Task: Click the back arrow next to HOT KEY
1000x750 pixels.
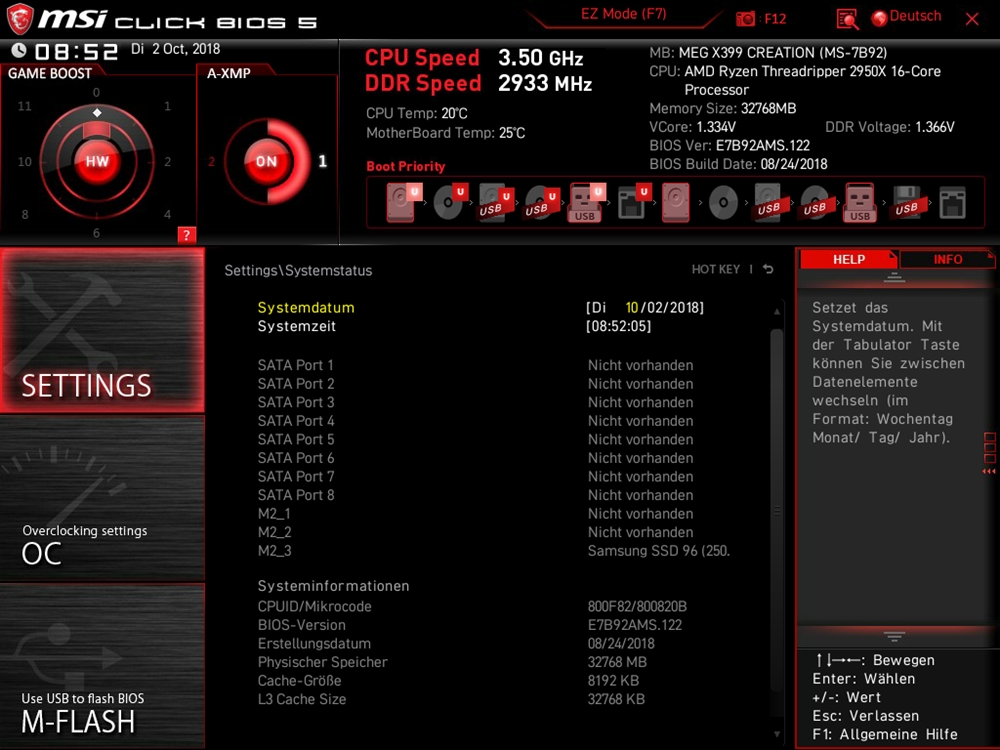Action: [768, 269]
